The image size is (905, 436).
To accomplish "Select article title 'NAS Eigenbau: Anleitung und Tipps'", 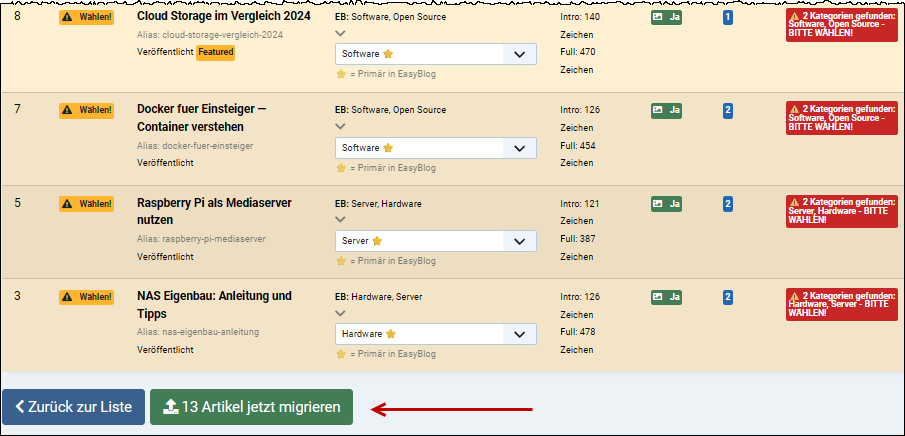I will [x=214, y=304].
